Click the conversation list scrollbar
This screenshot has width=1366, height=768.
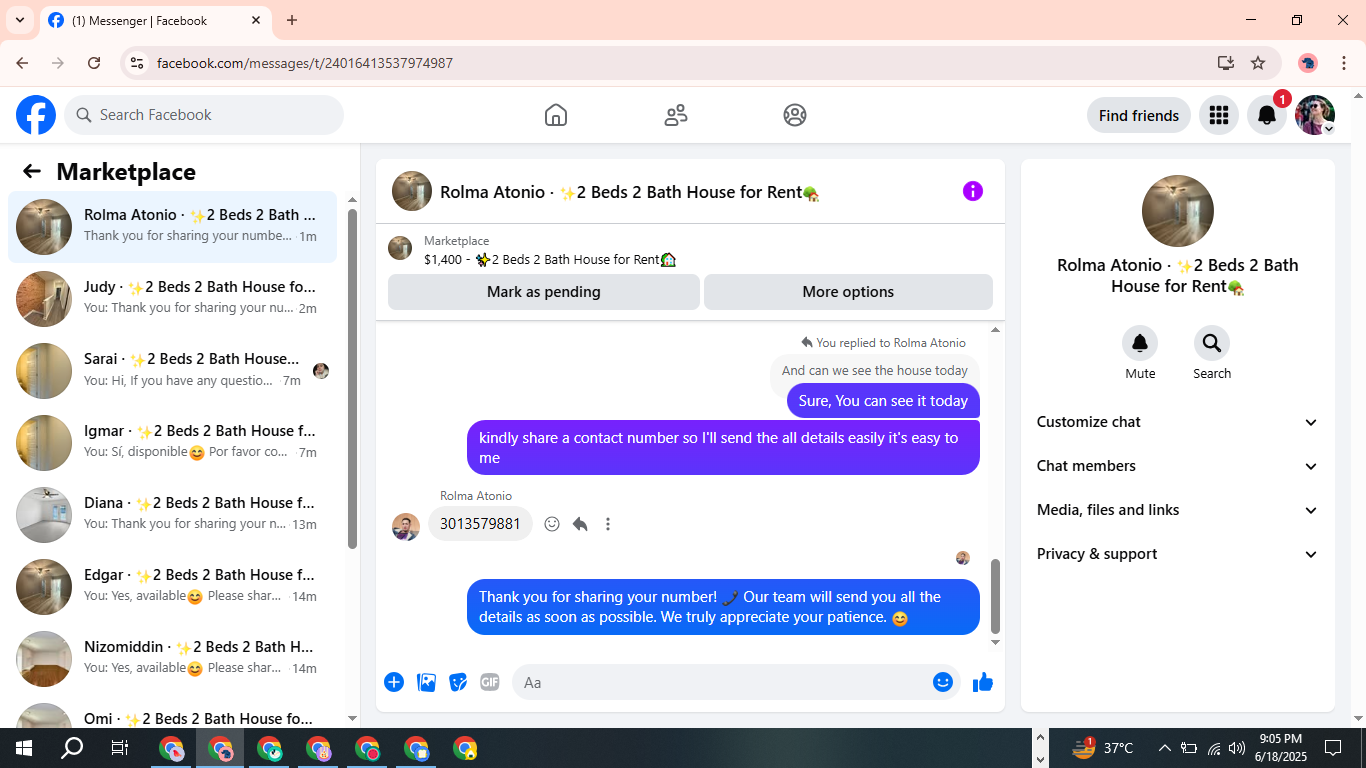point(352,378)
